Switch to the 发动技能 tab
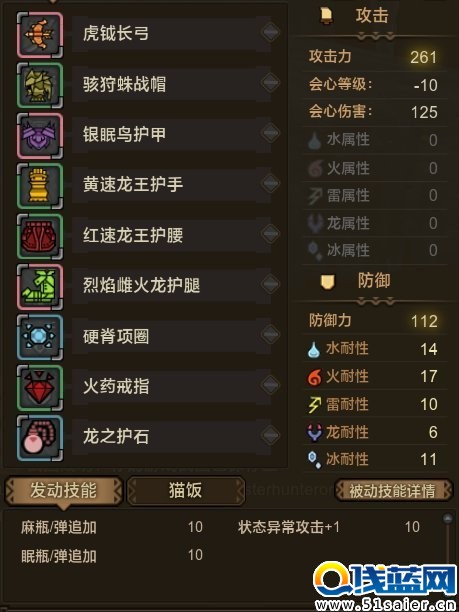The height and width of the screenshot is (612, 459). [63, 490]
